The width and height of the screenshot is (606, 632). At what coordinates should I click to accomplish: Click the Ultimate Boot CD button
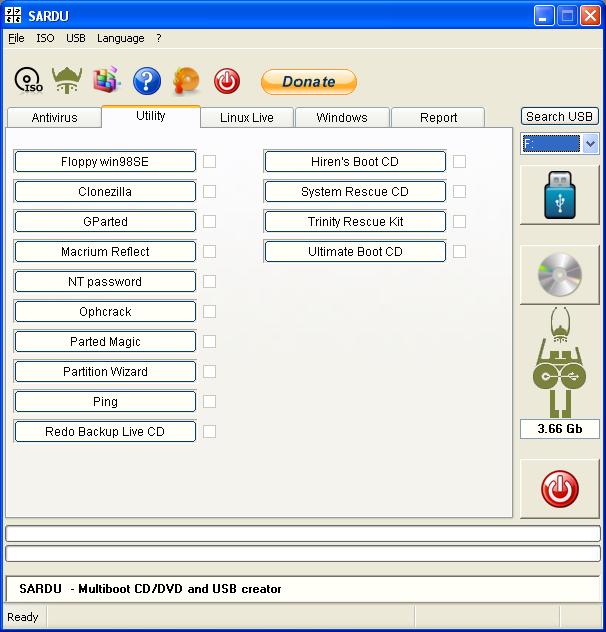pyautogui.click(x=355, y=252)
